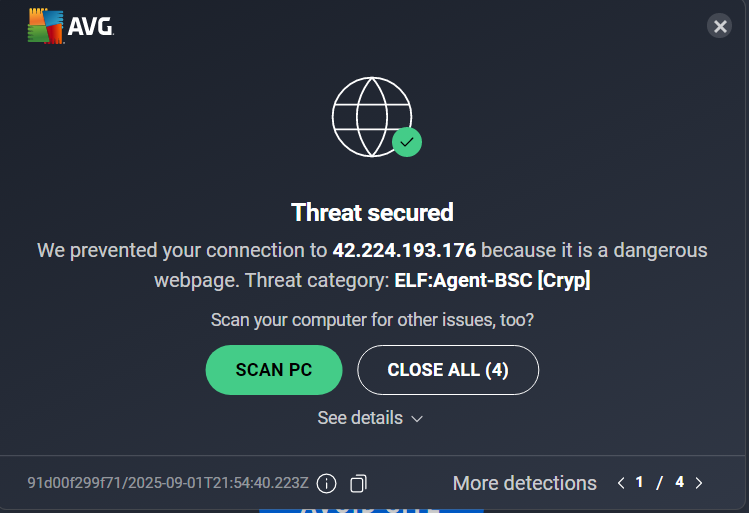Click the Threat secured heading
749x513 pixels.
[x=372, y=212]
